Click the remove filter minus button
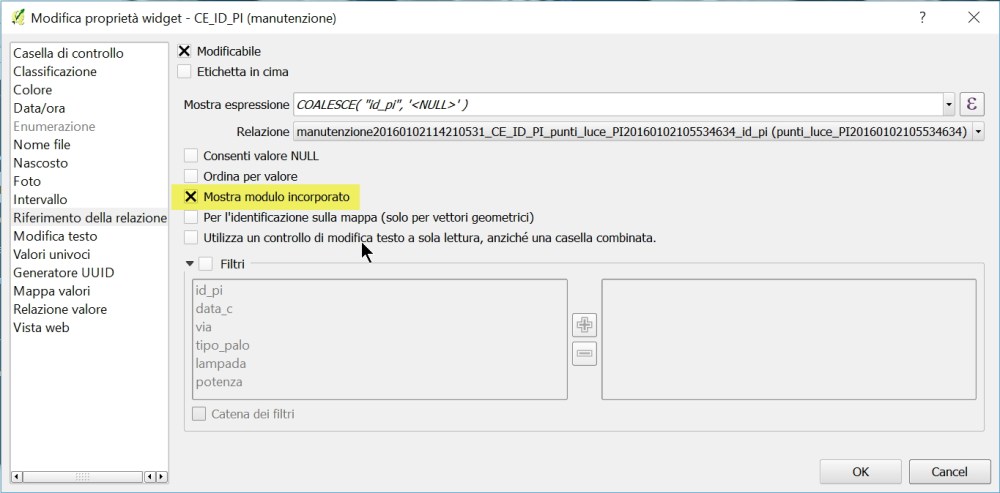 click(x=584, y=353)
